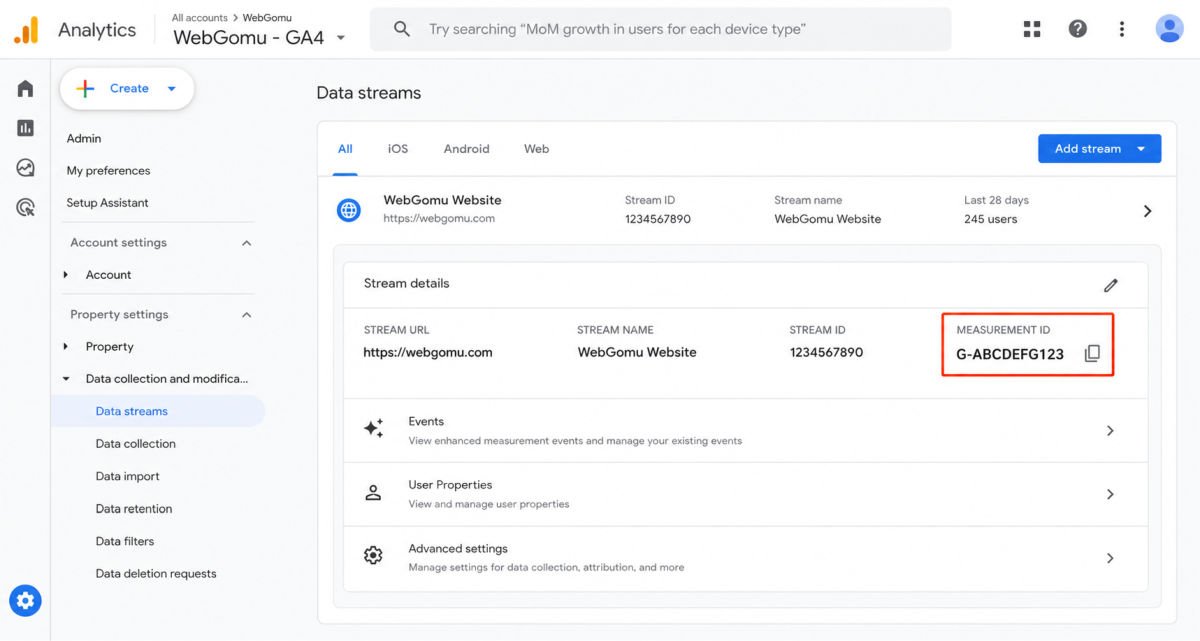Collapse Data collection and modification item
The width and height of the screenshot is (1200, 641).
pos(66,379)
